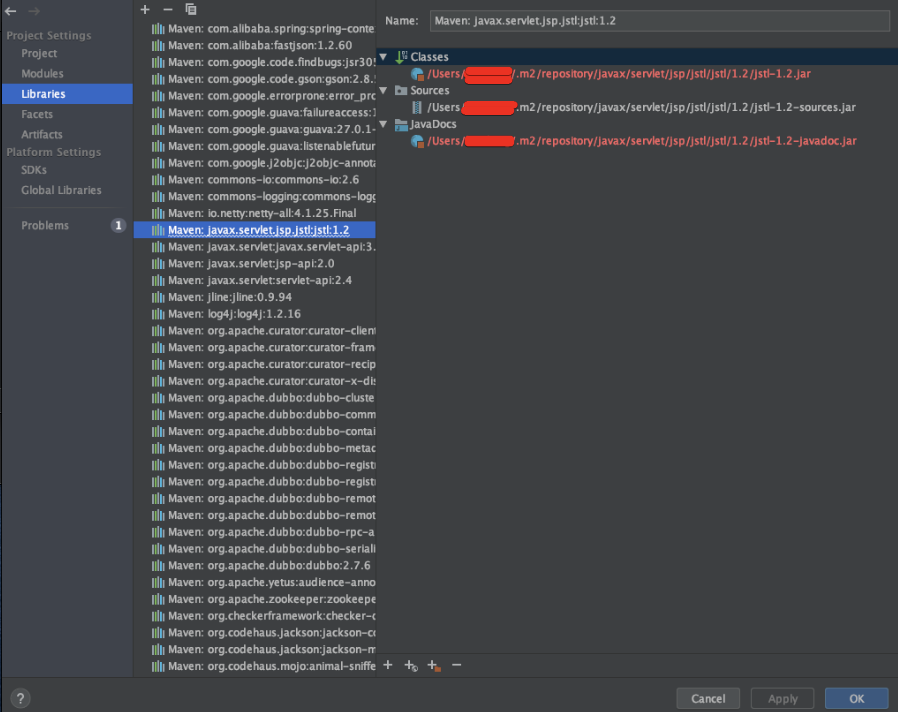898x712 pixels.
Task: Remove selected root with minus icon below tree
Action: click(x=456, y=664)
